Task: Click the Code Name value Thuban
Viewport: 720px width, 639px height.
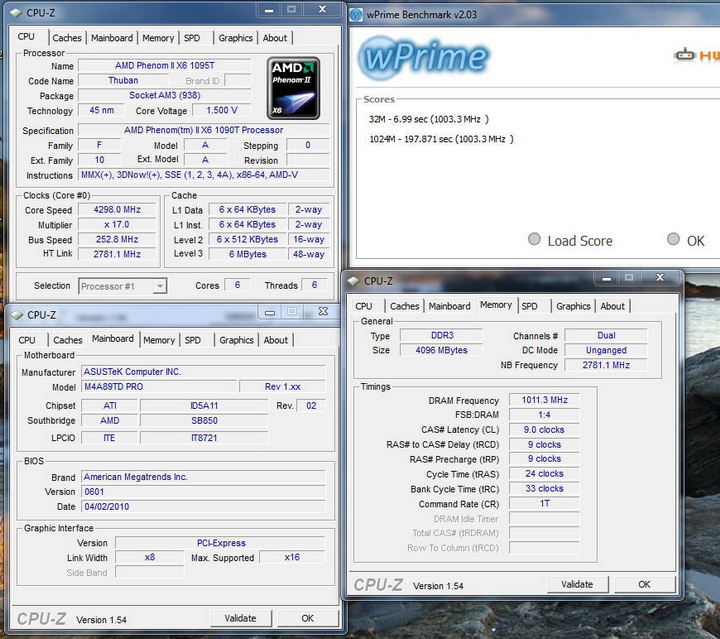Action: tap(123, 80)
